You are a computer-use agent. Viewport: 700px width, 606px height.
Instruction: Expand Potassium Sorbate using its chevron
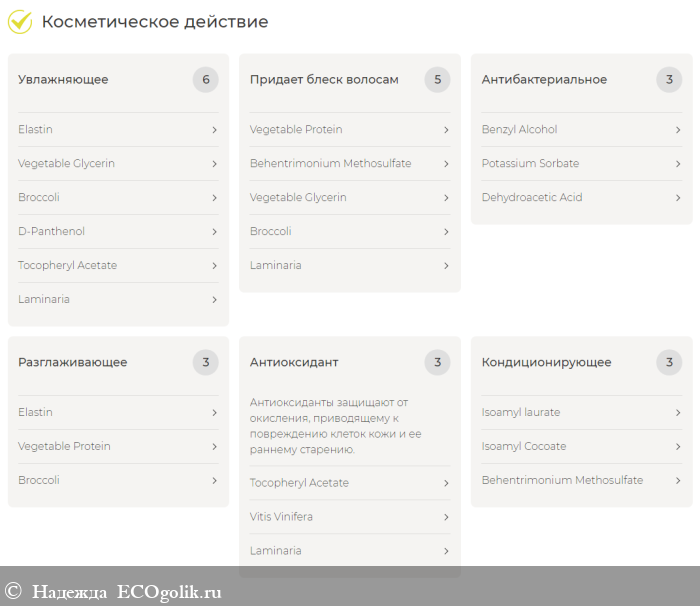click(678, 164)
